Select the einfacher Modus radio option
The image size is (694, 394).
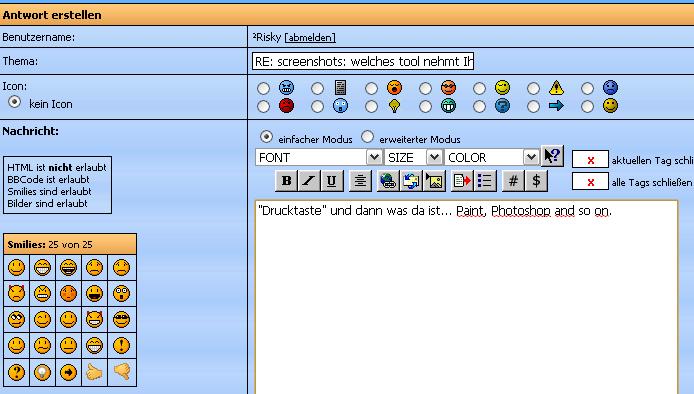[x=266, y=137]
